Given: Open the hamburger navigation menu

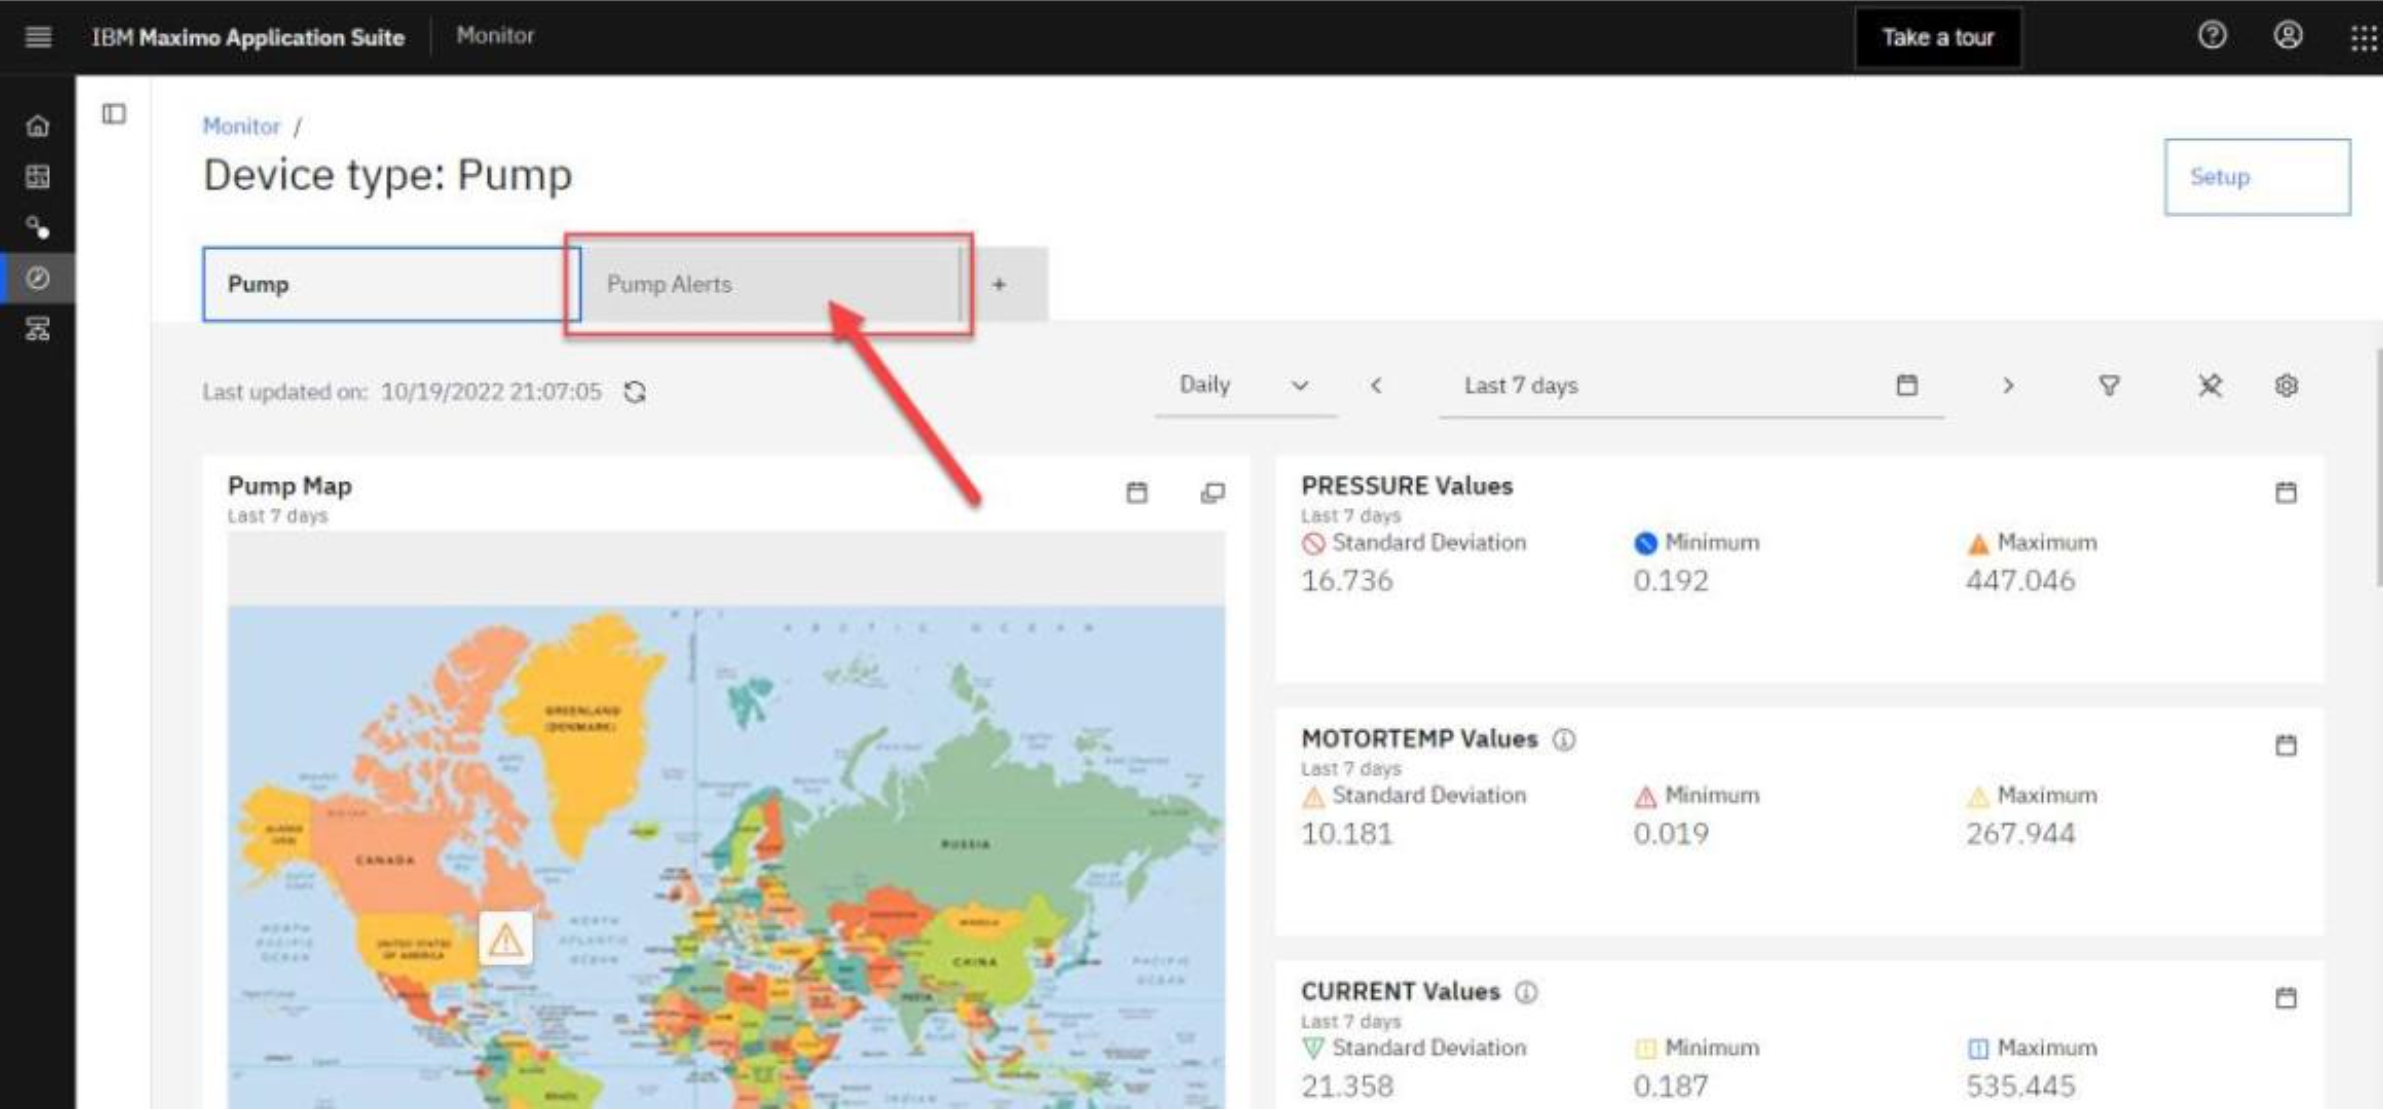Looking at the screenshot, I should click(38, 37).
